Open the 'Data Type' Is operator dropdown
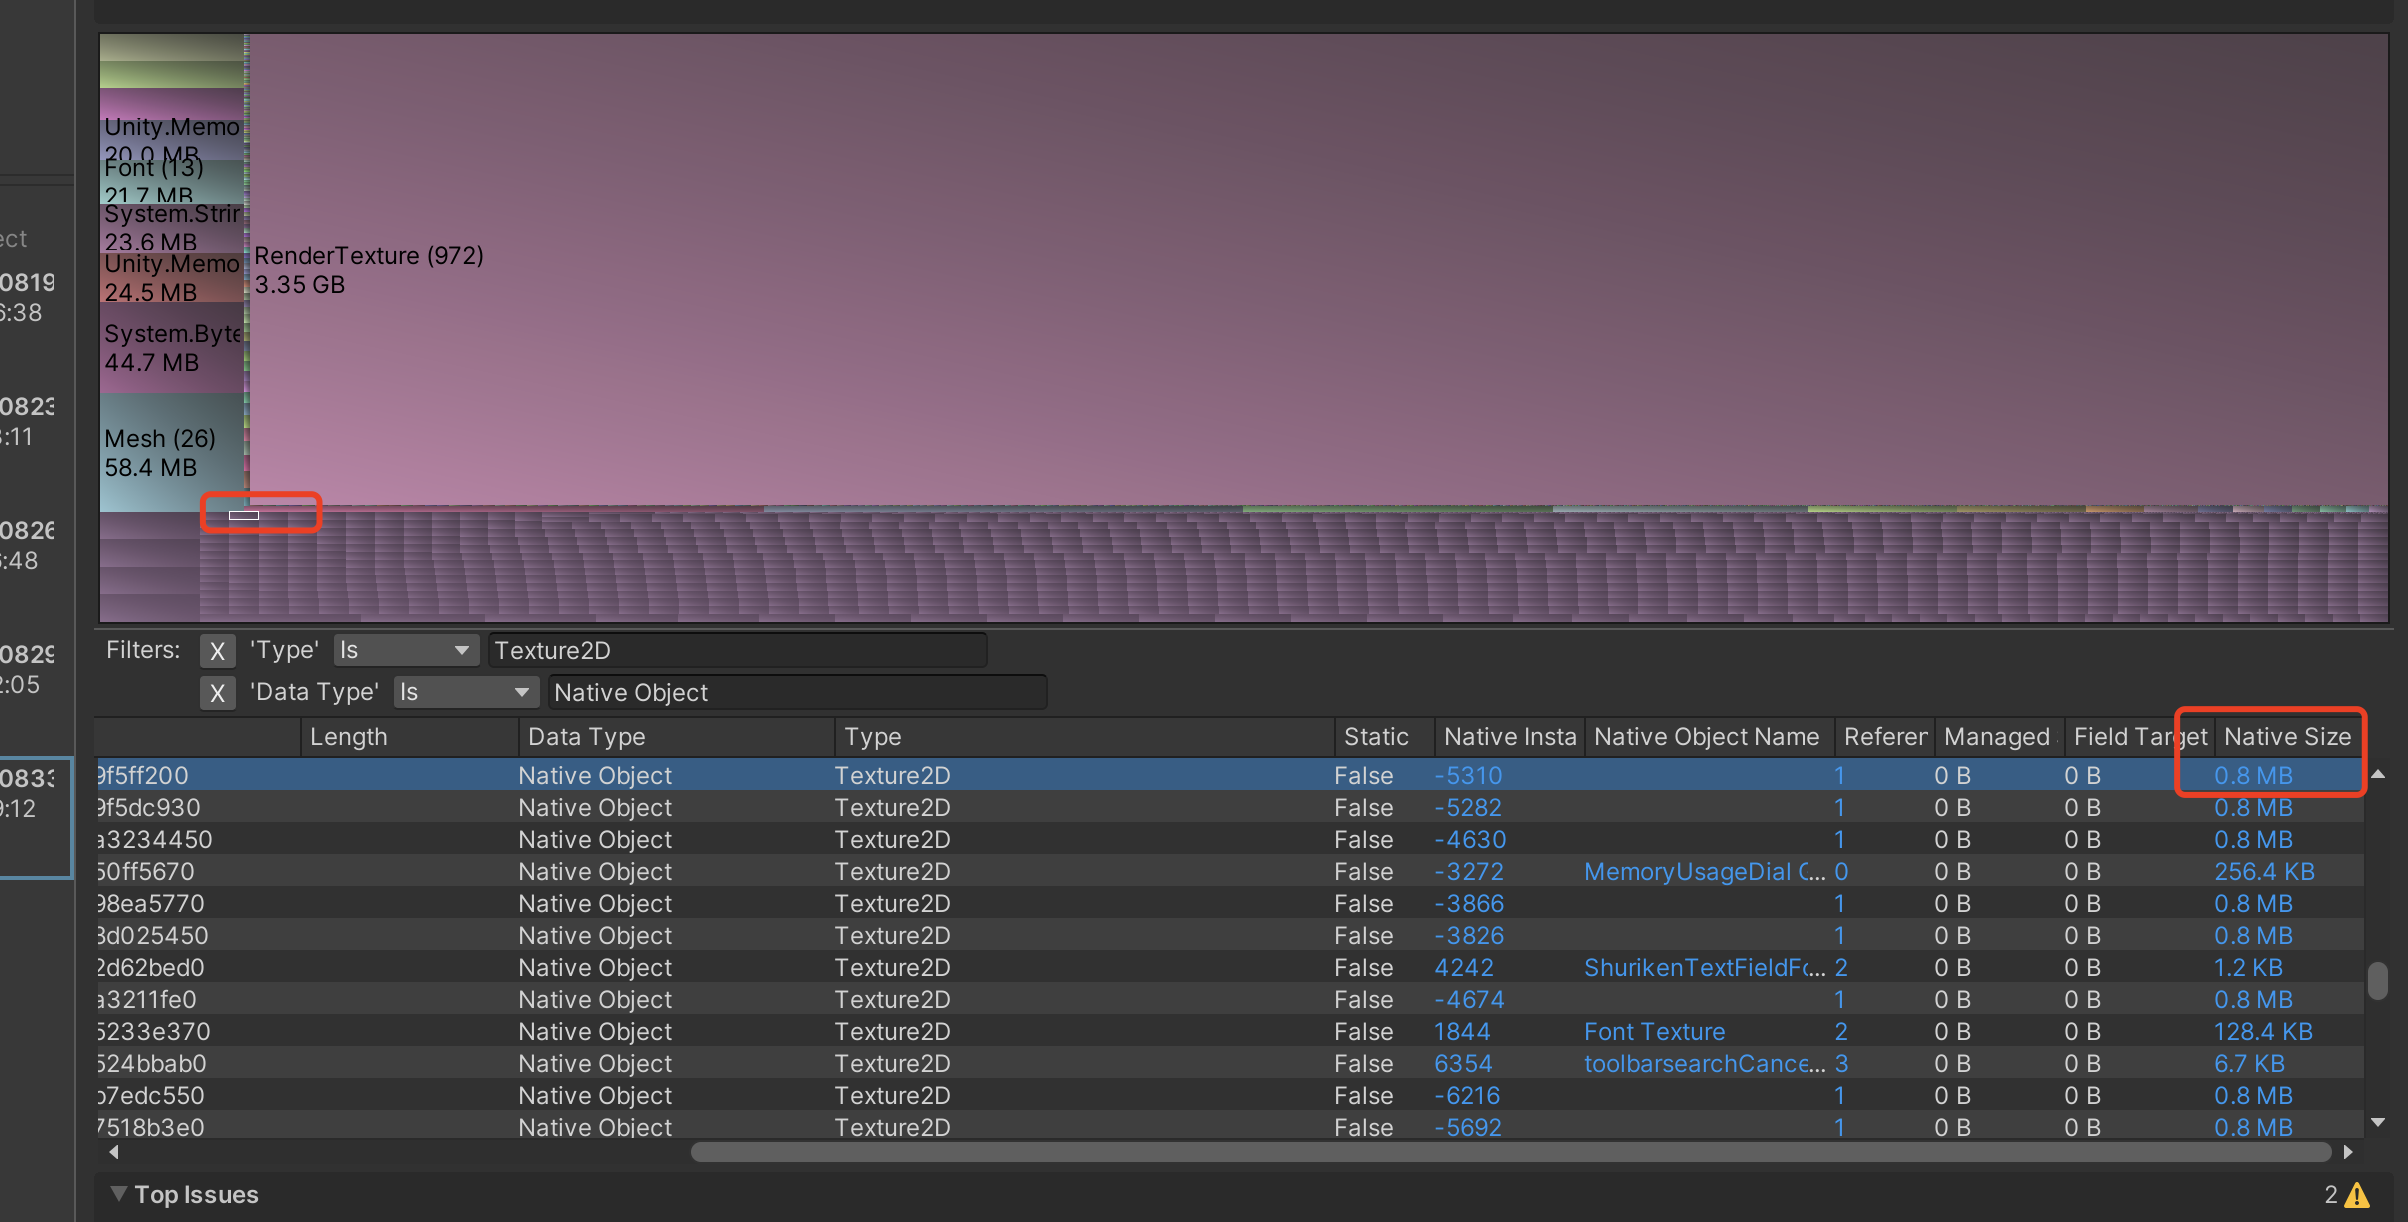This screenshot has width=2408, height=1222. click(x=465, y=693)
